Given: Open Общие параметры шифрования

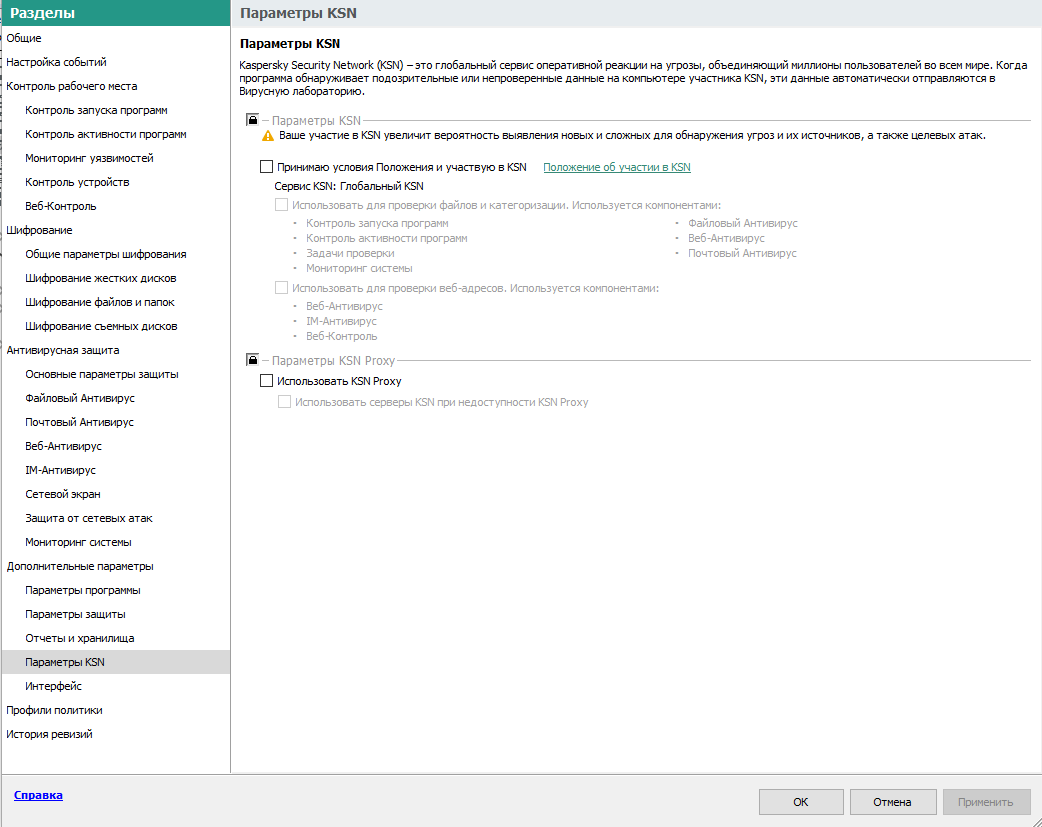Looking at the screenshot, I should pyautogui.click(x=116, y=254).
